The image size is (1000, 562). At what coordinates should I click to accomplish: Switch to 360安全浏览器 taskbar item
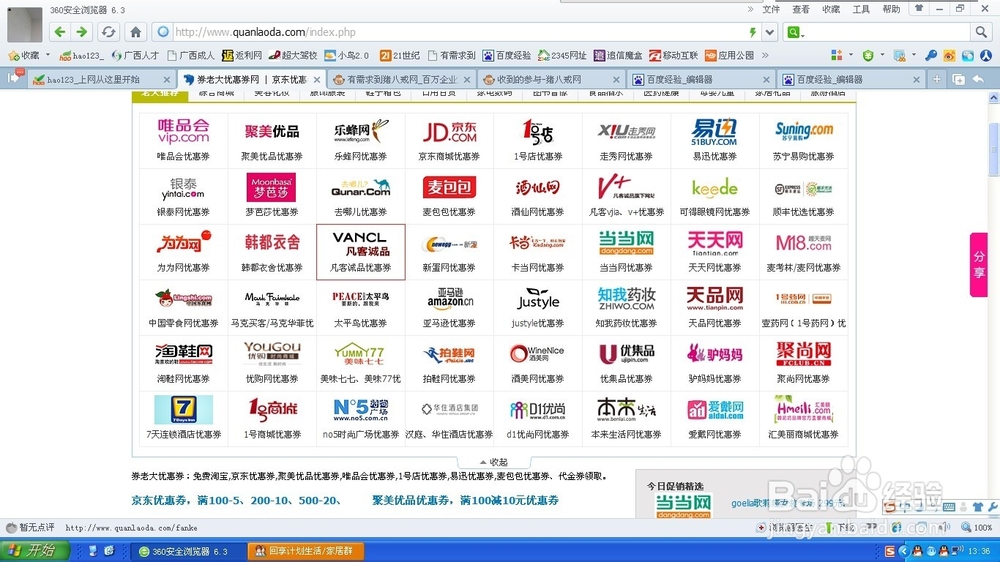188,551
